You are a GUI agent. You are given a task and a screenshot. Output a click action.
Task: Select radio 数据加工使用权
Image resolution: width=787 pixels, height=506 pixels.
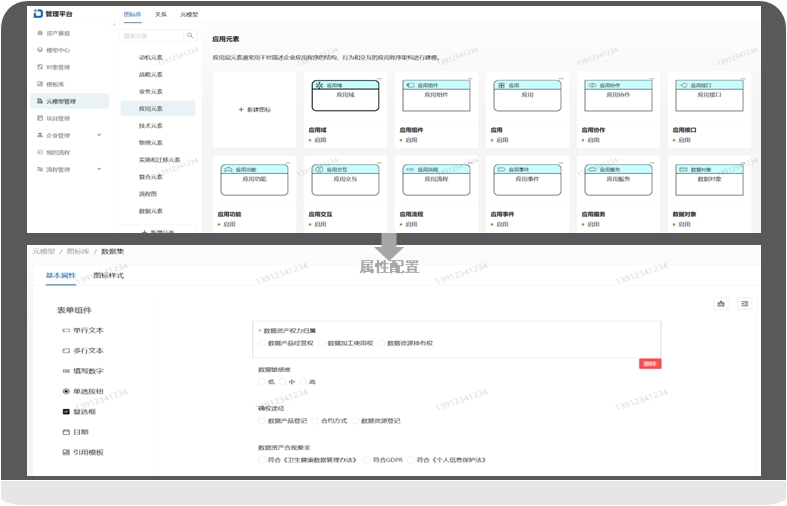click(x=321, y=343)
